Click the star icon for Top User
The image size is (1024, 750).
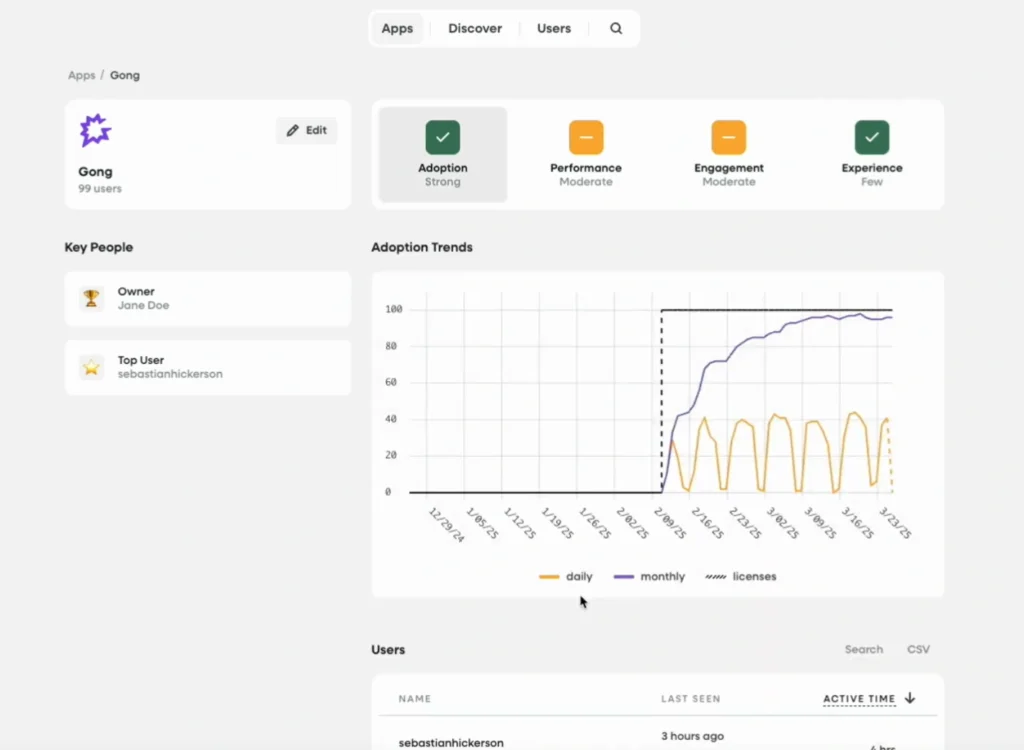91,367
